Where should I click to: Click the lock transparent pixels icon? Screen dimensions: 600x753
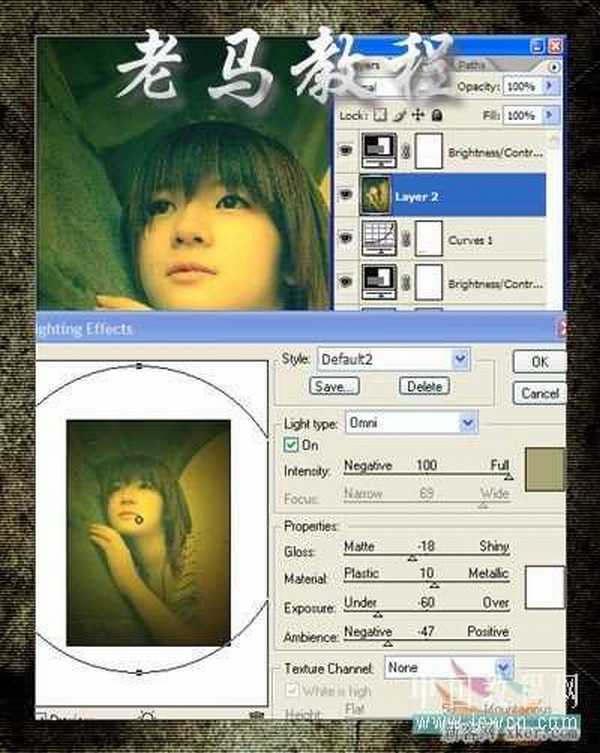click(380, 116)
